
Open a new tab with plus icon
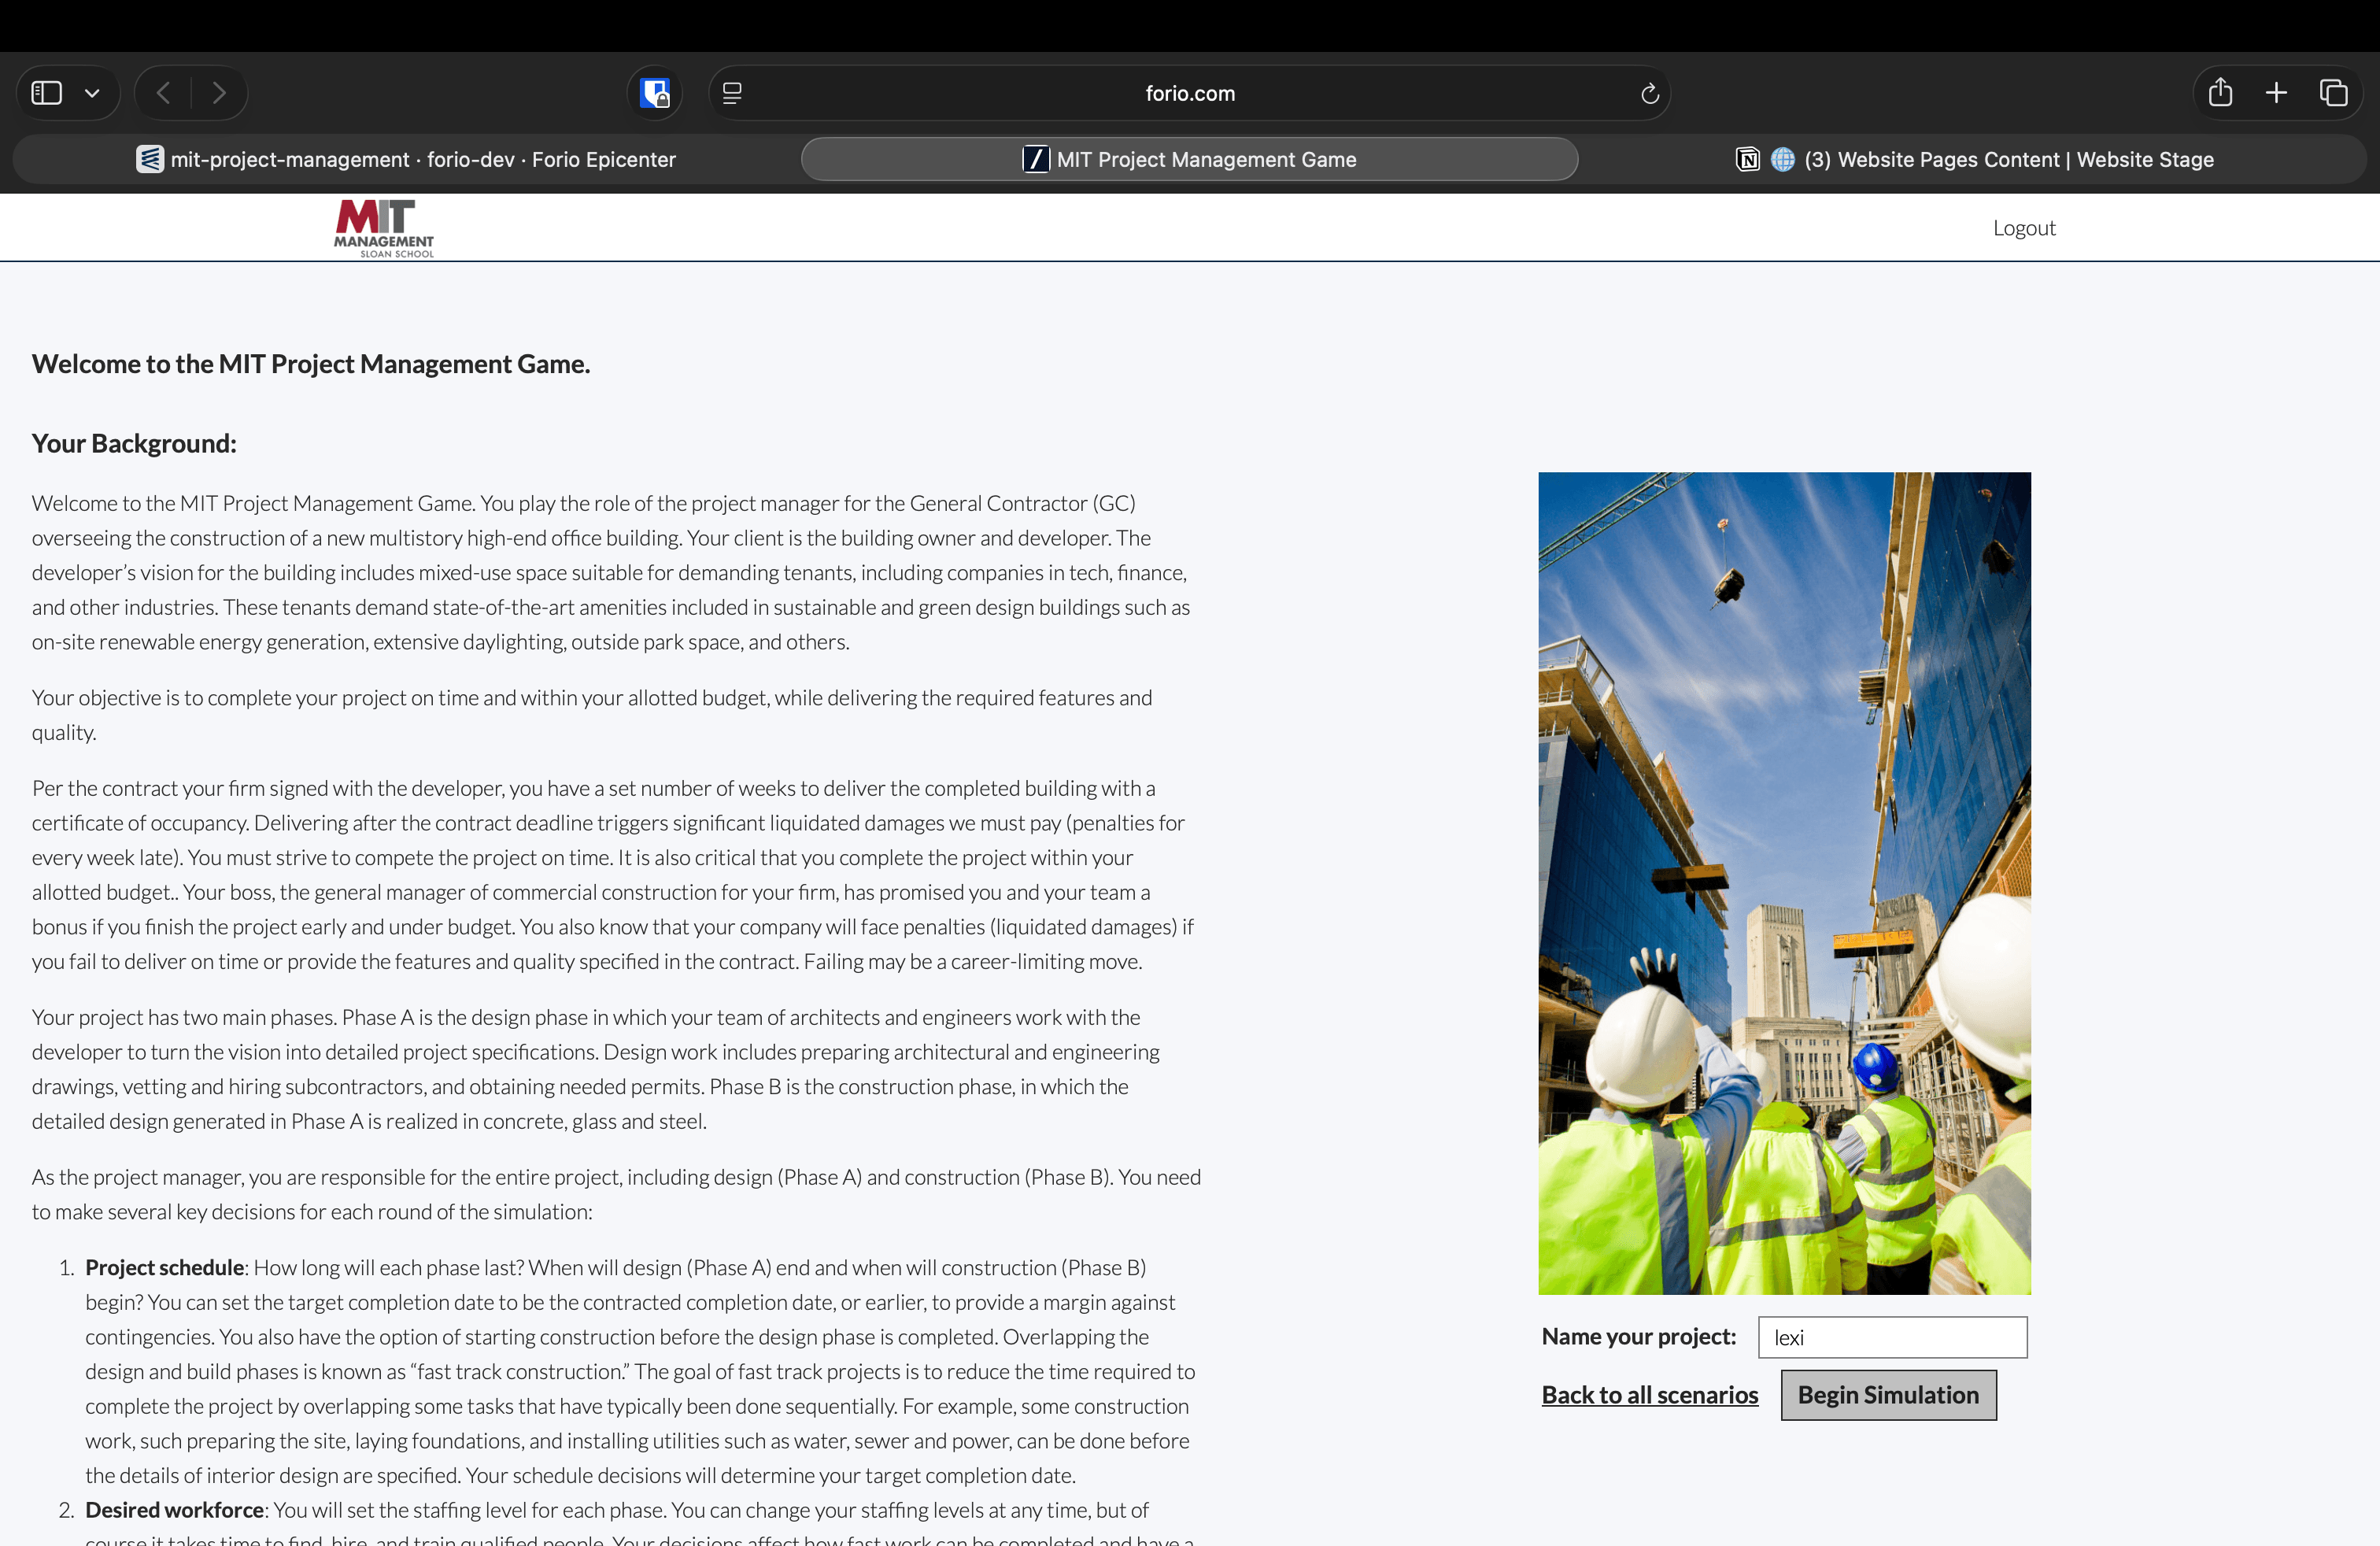2276,93
